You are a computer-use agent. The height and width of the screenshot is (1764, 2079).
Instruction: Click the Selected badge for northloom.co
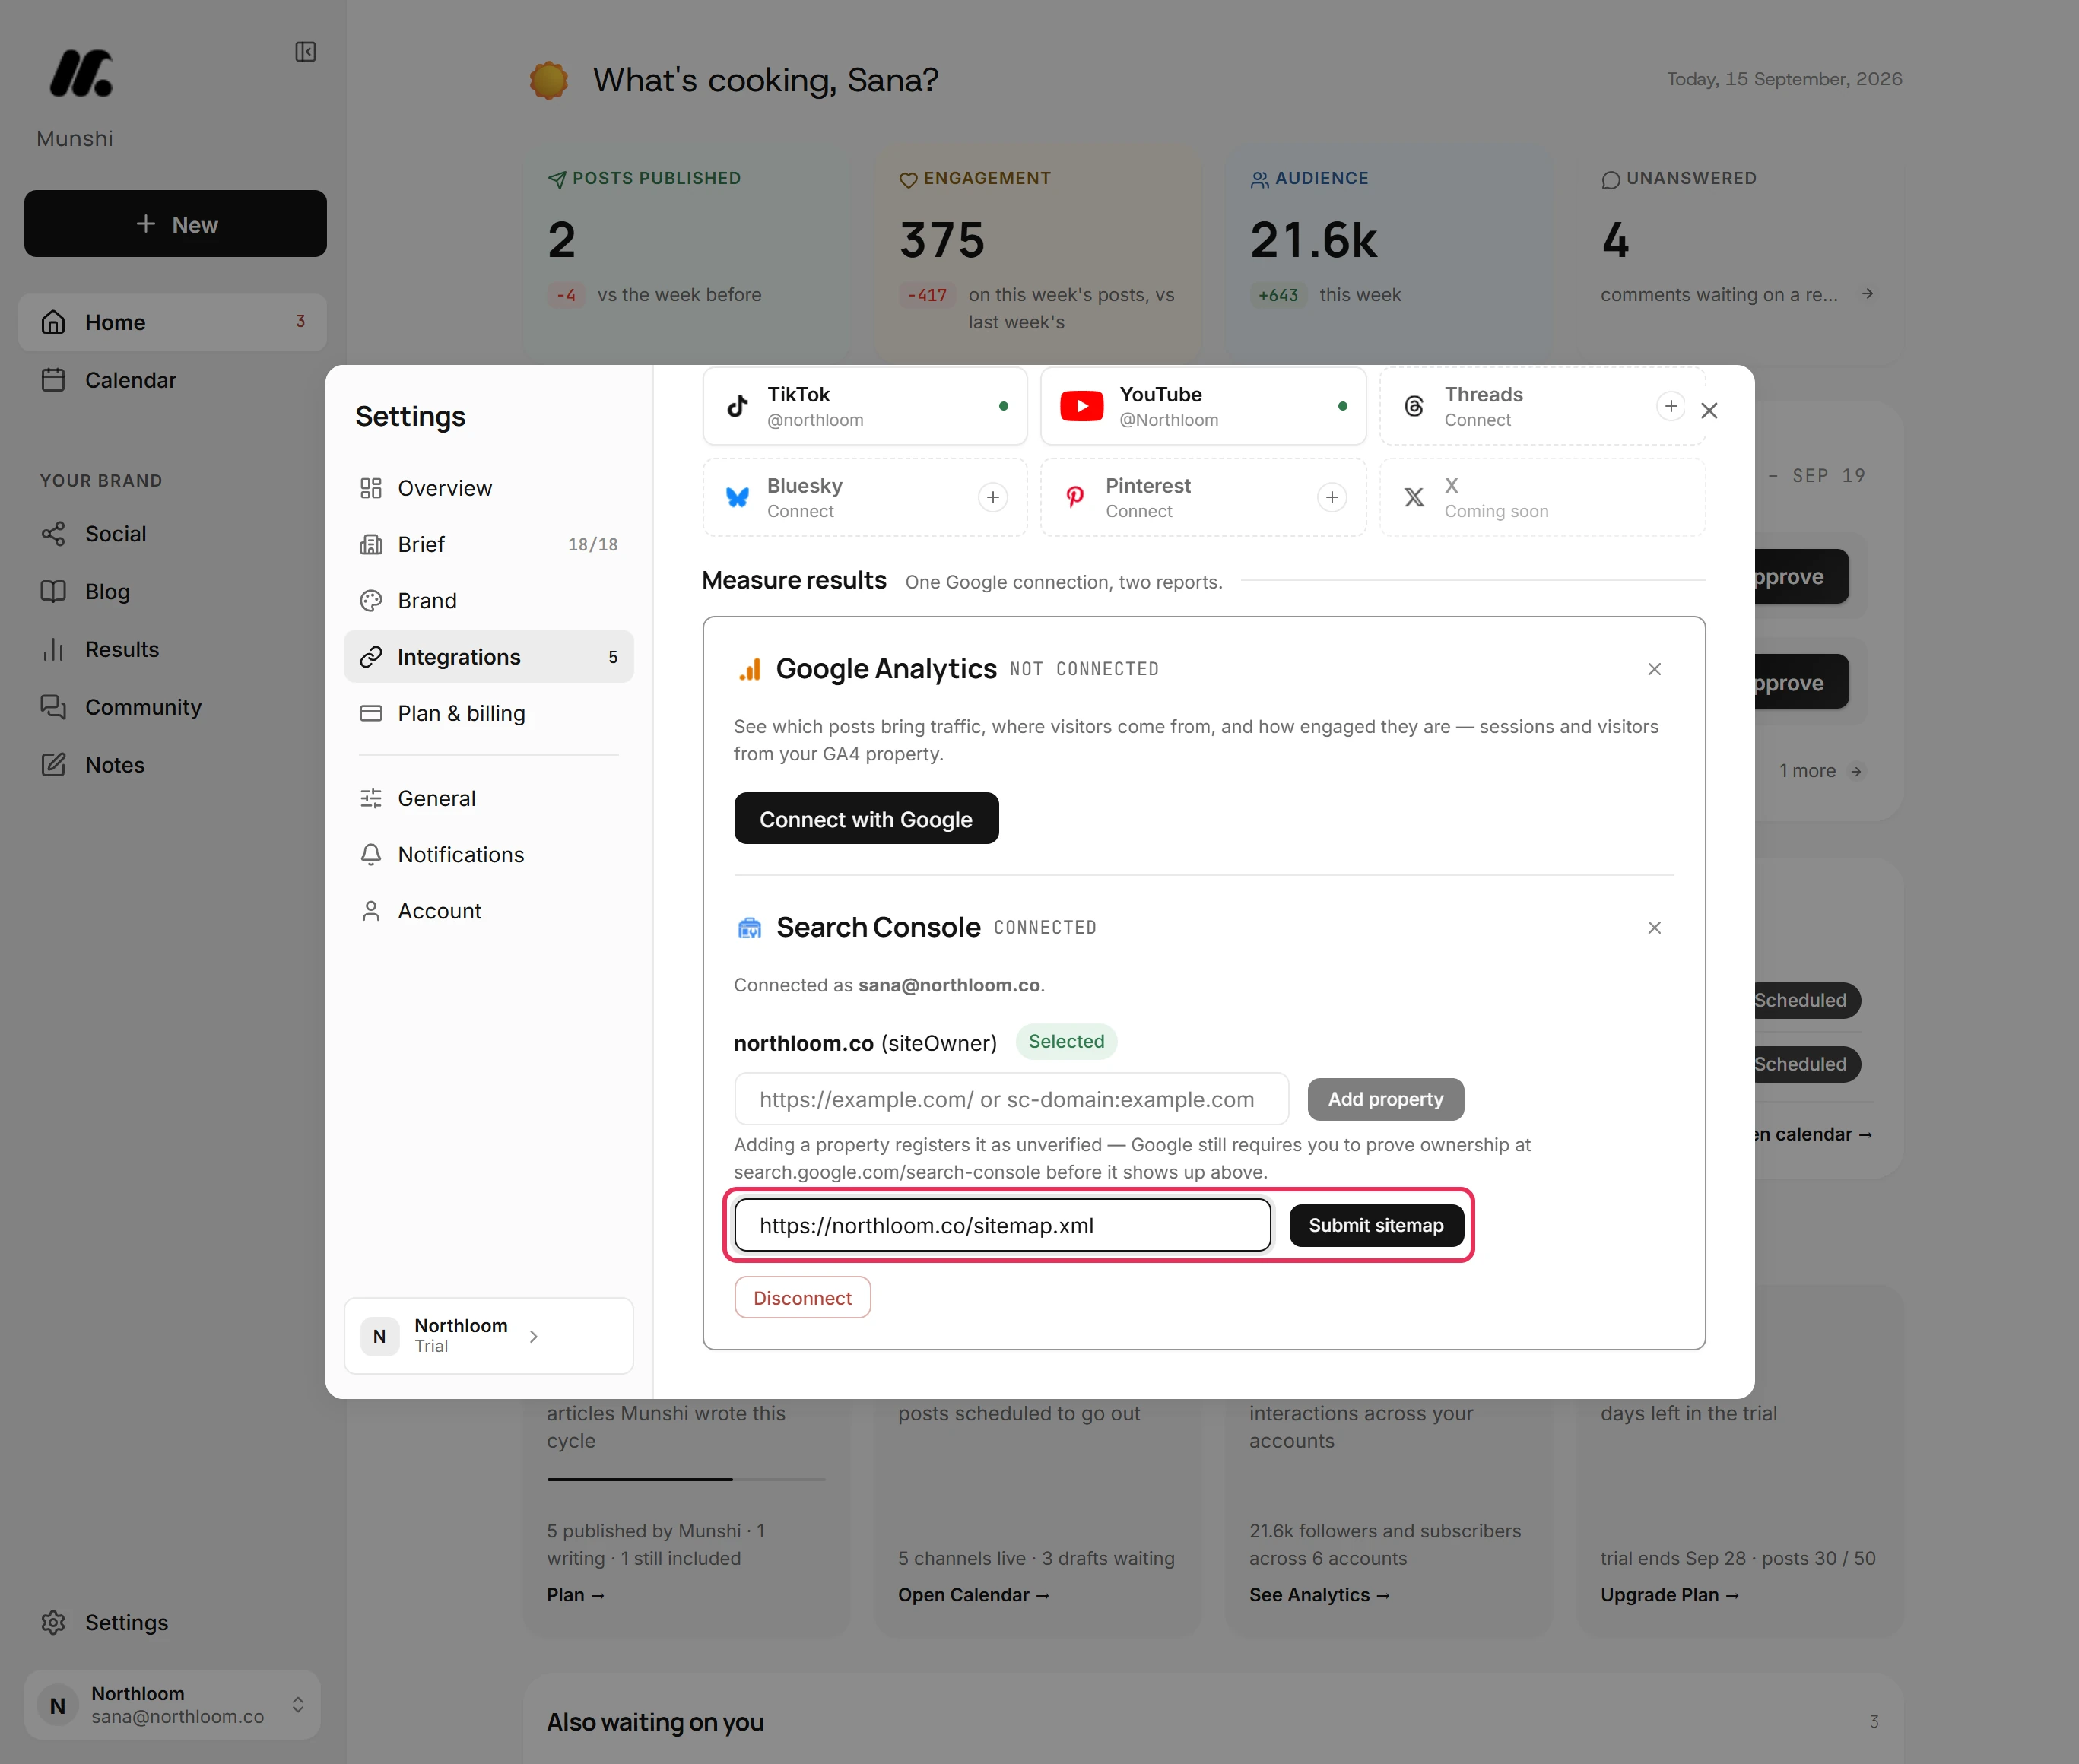(x=1067, y=1041)
